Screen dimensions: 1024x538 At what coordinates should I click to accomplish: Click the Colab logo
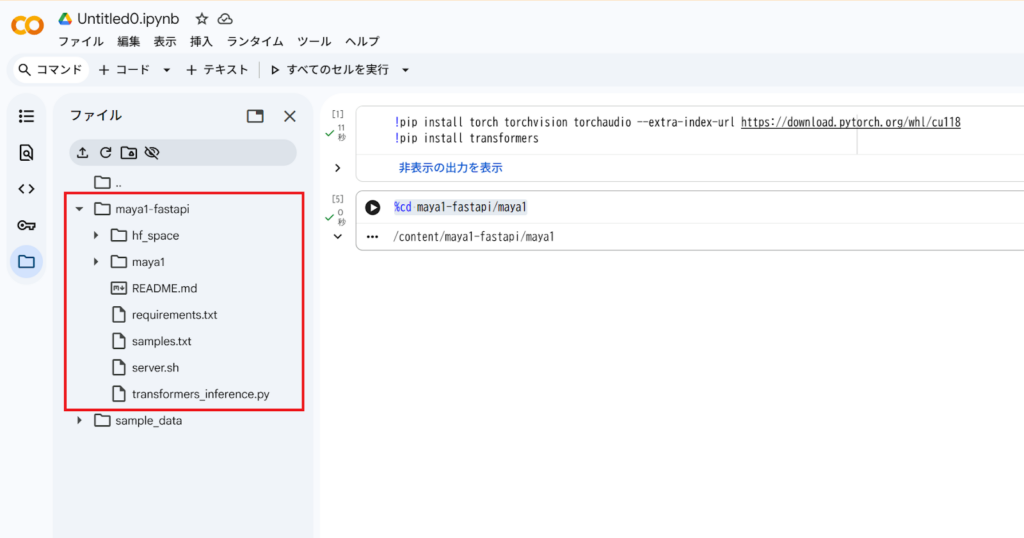point(27,25)
